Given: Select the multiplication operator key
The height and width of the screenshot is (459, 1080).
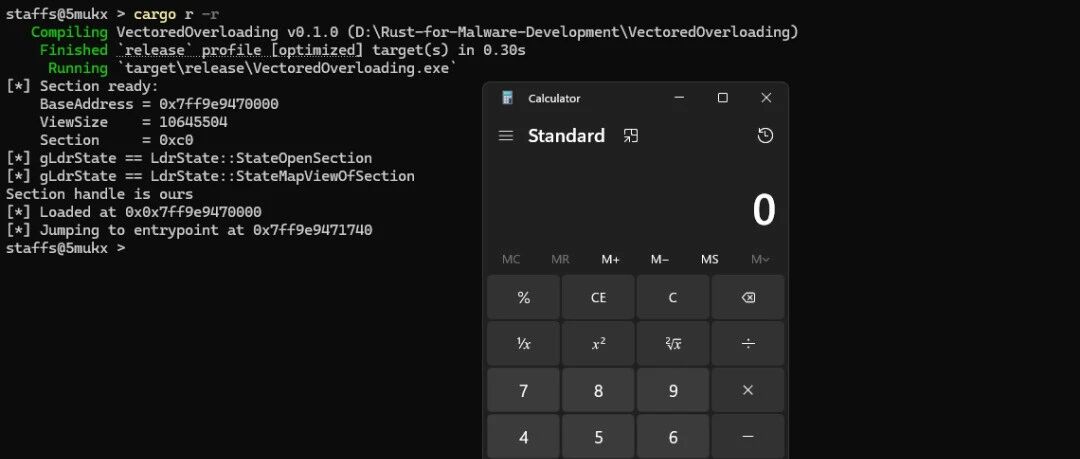Looking at the screenshot, I should pyautogui.click(x=747, y=390).
